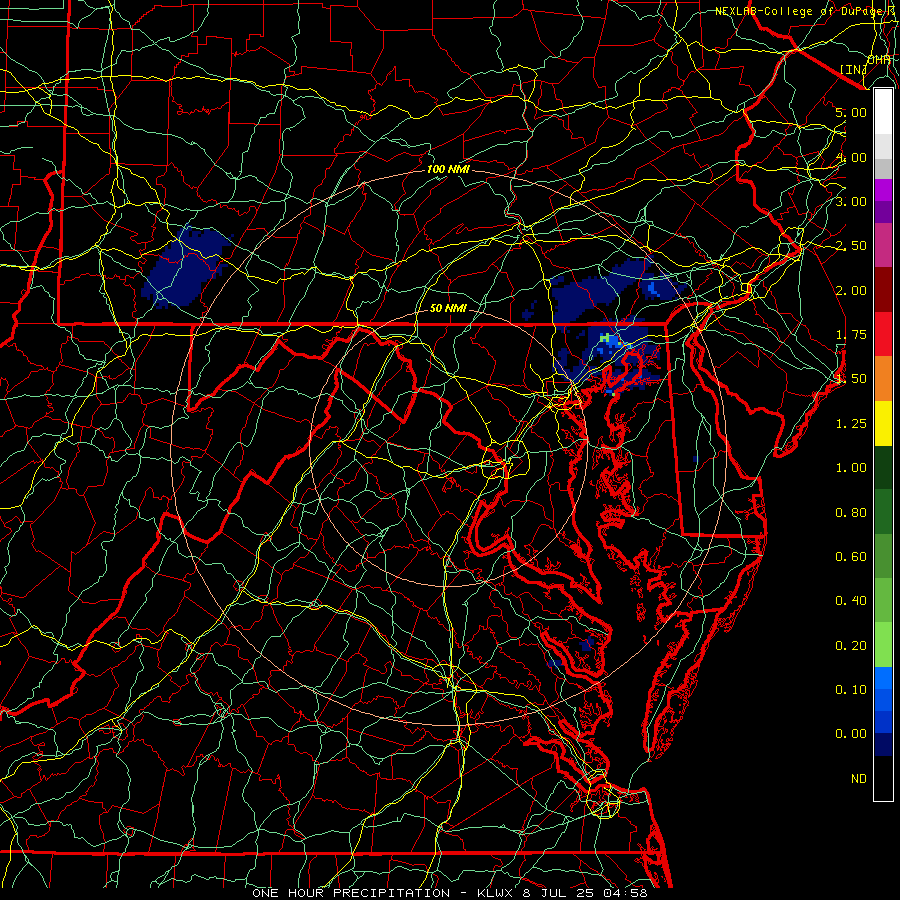This screenshot has width=900, height=900.
Task: Click the 2.00 legend value
Action: click(851, 290)
